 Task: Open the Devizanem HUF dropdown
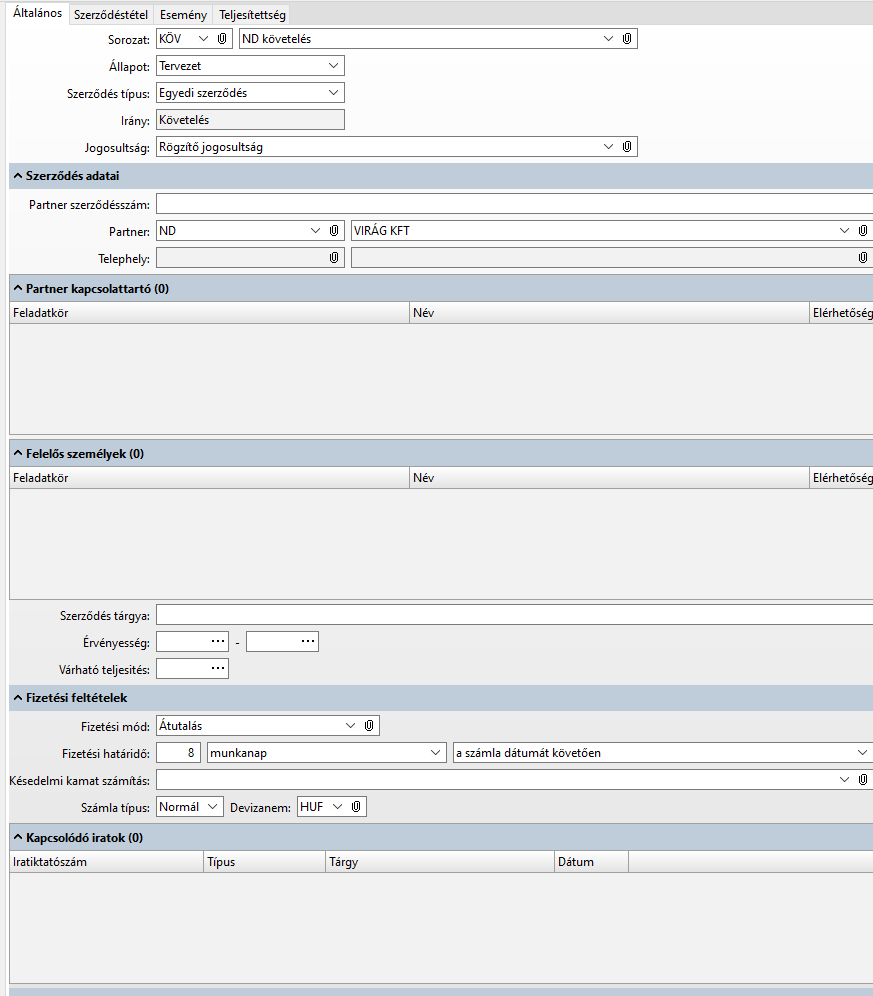point(337,807)
